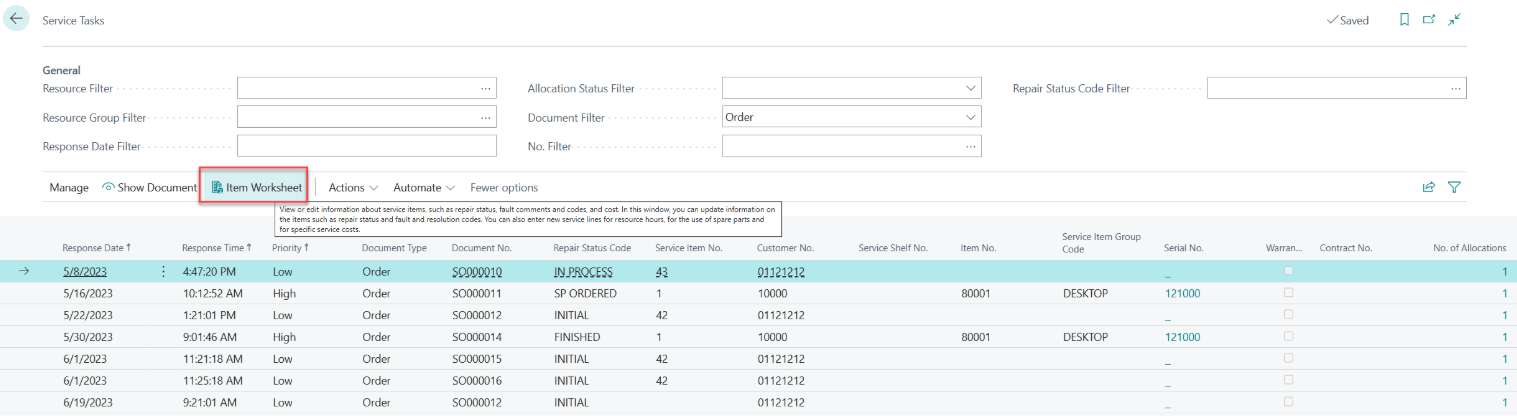Toggle the filter pane funnel icon

point(1455,187)
